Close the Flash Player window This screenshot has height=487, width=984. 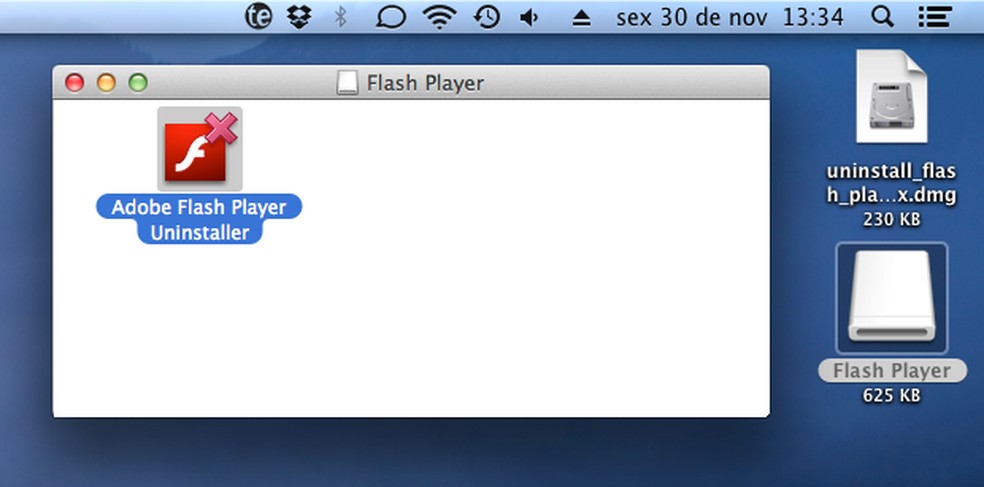click(75, 83)
